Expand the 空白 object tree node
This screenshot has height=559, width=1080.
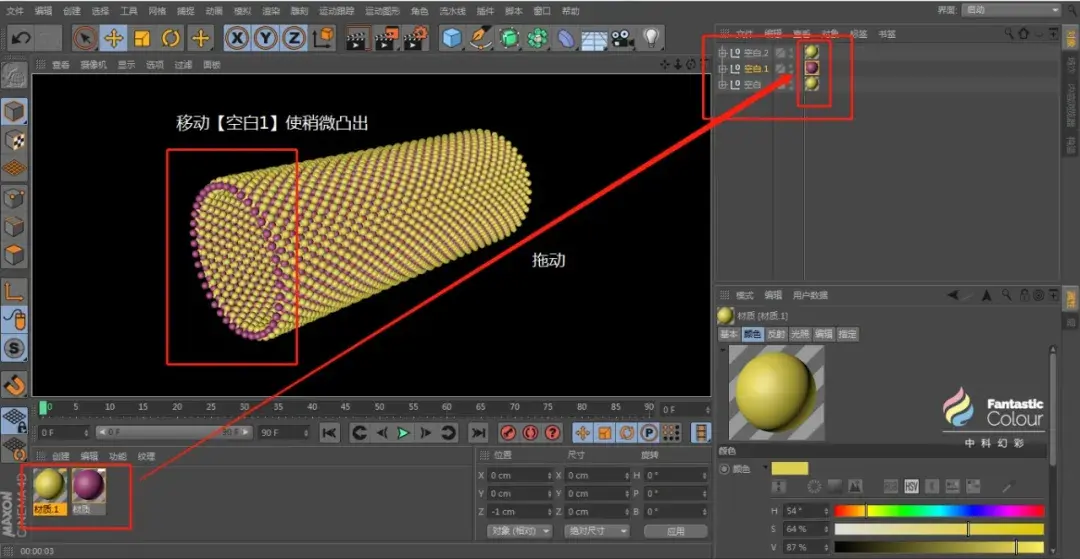(722, 85)
